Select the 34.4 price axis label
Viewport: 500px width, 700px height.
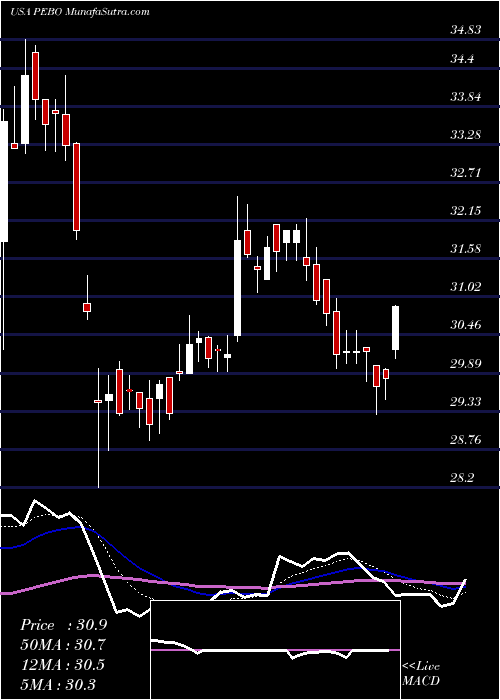(x=462, y=59)
